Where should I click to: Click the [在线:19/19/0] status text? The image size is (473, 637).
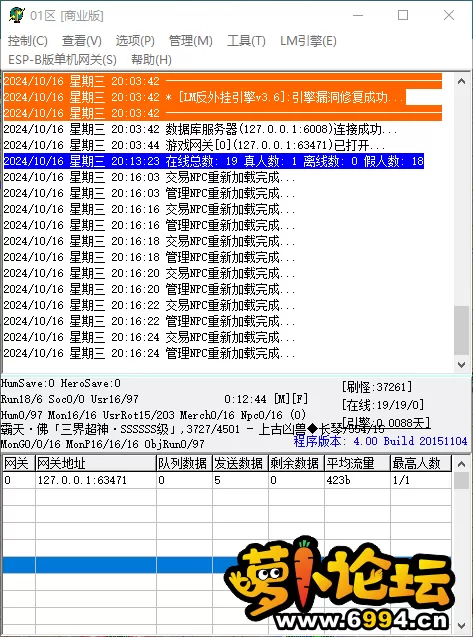pyautogui.click(x=383, y=405)
